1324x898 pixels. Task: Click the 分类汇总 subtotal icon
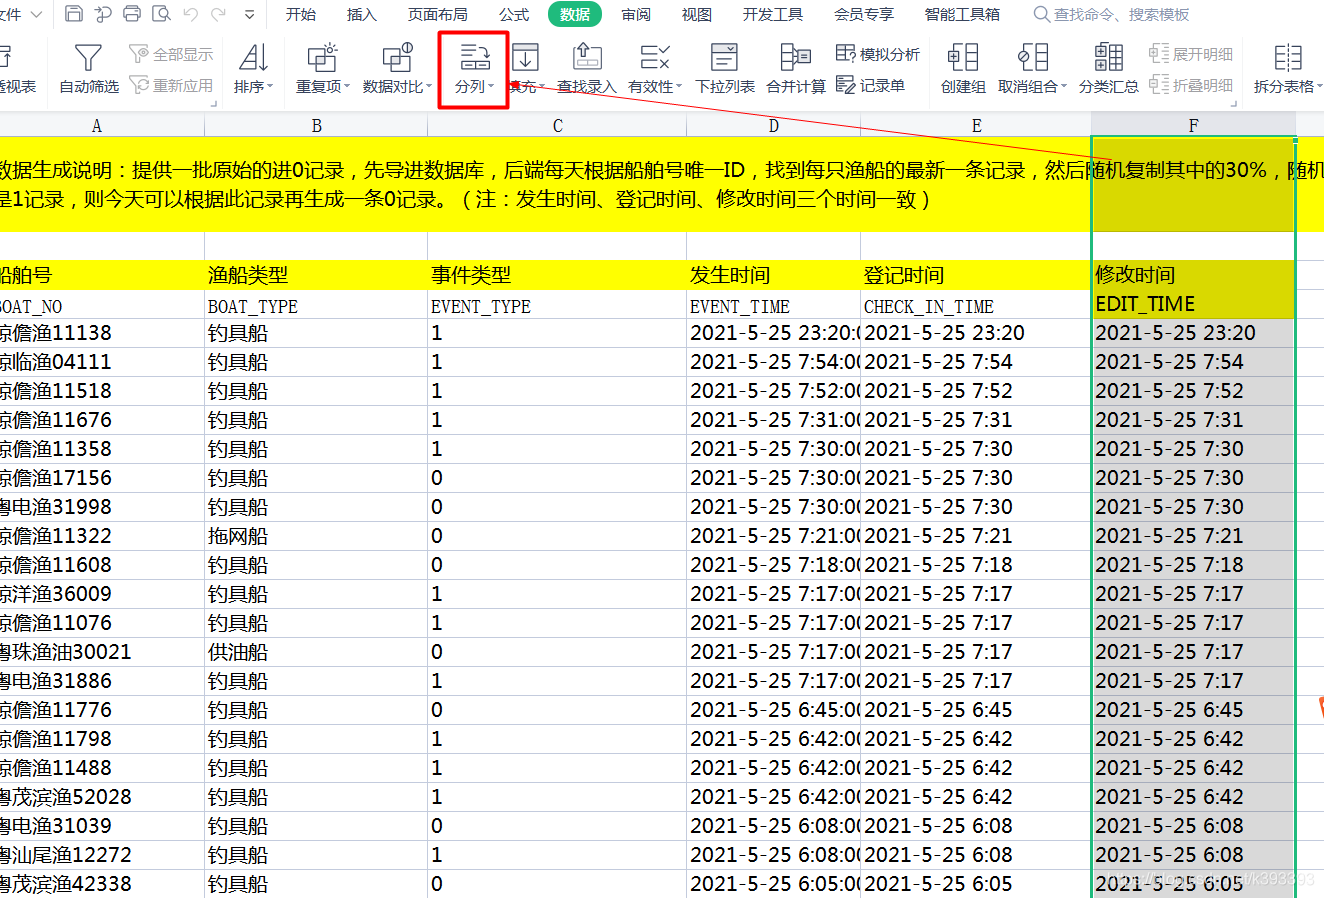click(x=1108, y=58)
